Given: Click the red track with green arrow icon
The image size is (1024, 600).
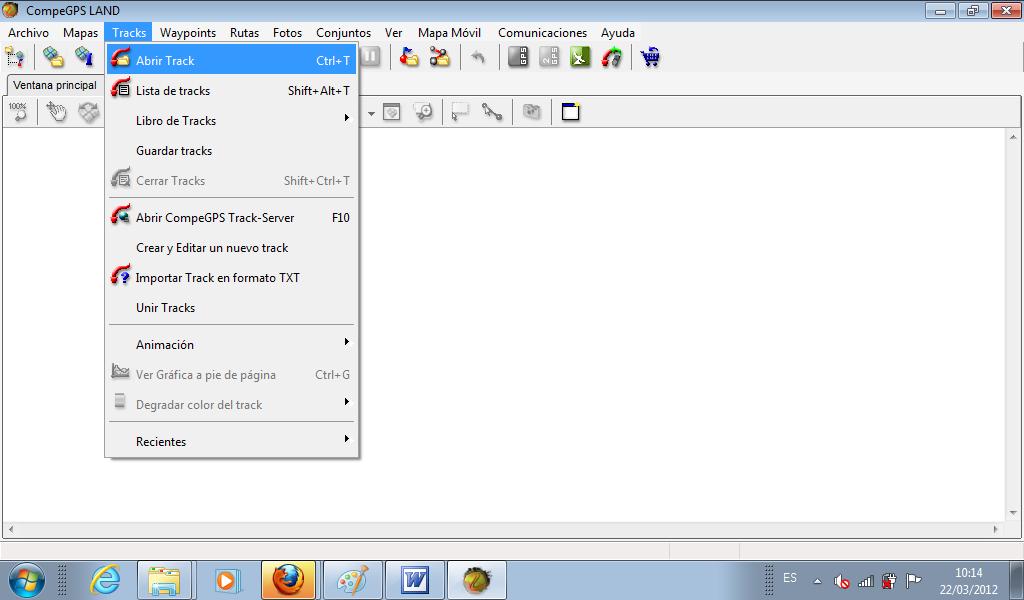Looking at the screenshot, I should pyautogui.click(x=611, y=57).
